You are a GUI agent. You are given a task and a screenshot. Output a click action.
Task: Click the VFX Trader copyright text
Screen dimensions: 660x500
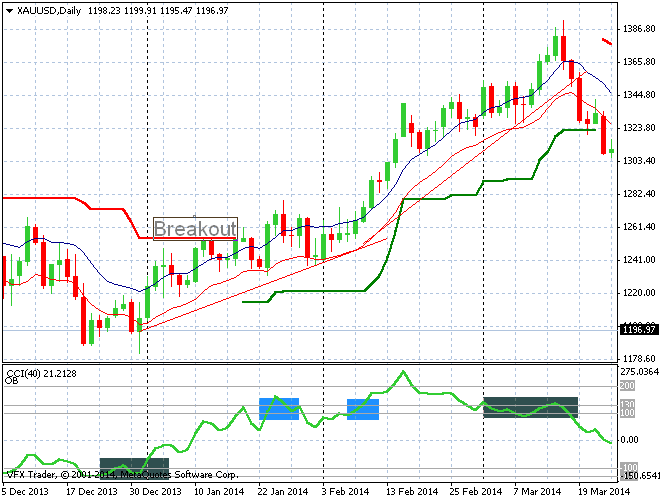(120, 473)
